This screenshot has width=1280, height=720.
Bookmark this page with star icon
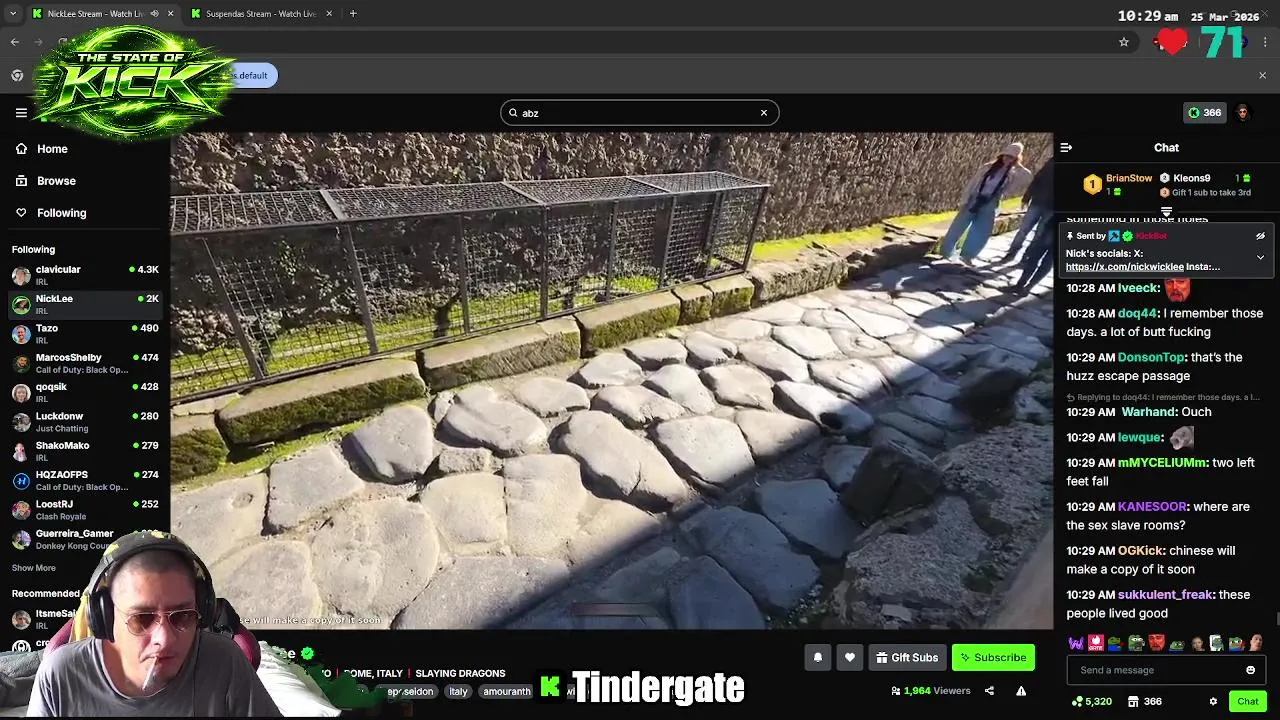(x=1124, y=42)
